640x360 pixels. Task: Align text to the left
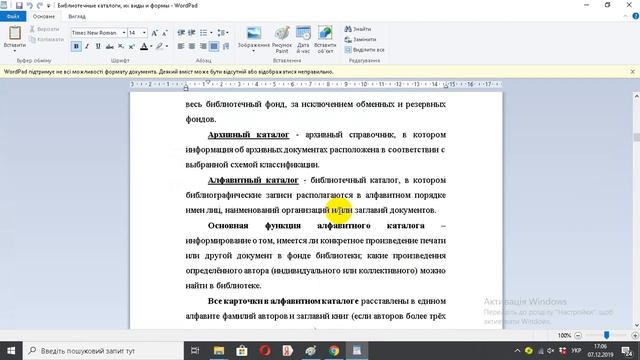pos(181,46)
